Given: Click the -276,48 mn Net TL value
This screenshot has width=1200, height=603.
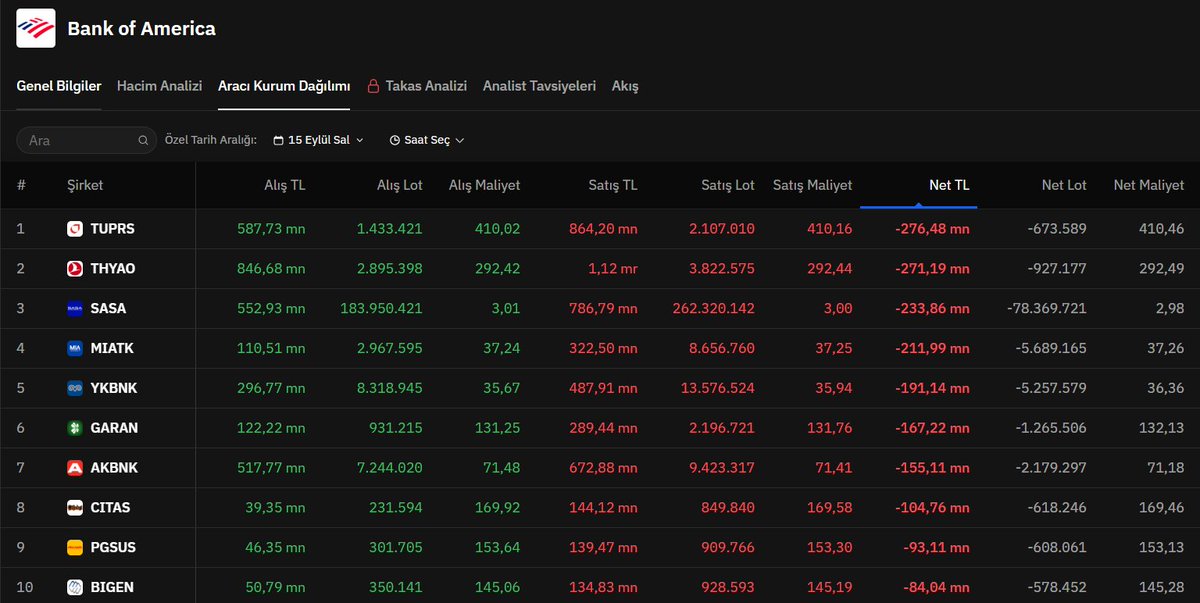Looking at the screenshot, I should click(x=932, y=229).
